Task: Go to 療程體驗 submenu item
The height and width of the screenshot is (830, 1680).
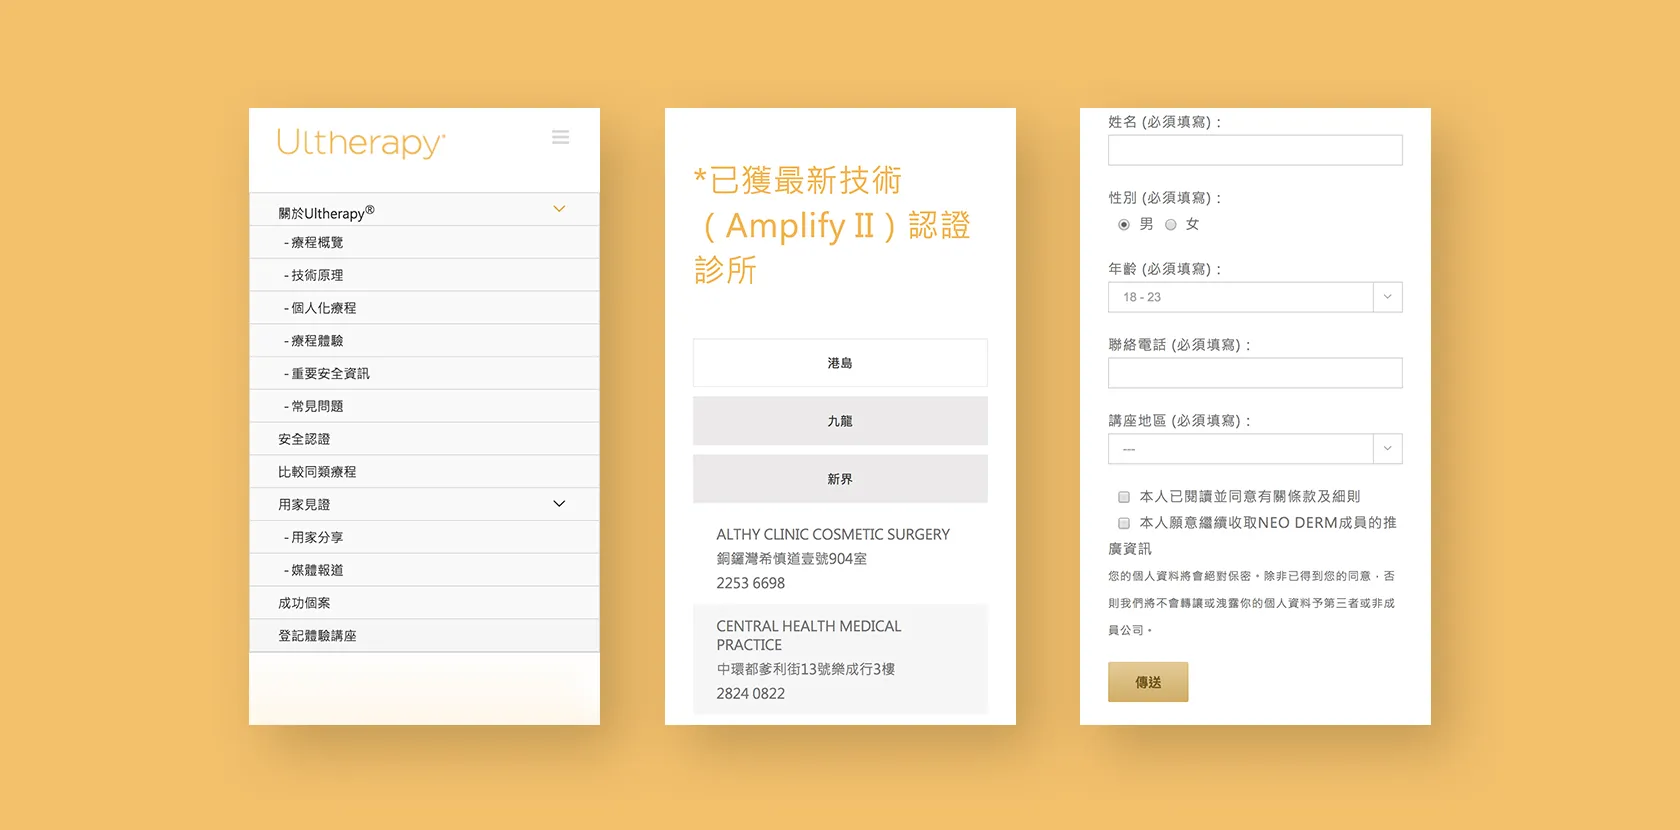Action: (x=424, y=341)
